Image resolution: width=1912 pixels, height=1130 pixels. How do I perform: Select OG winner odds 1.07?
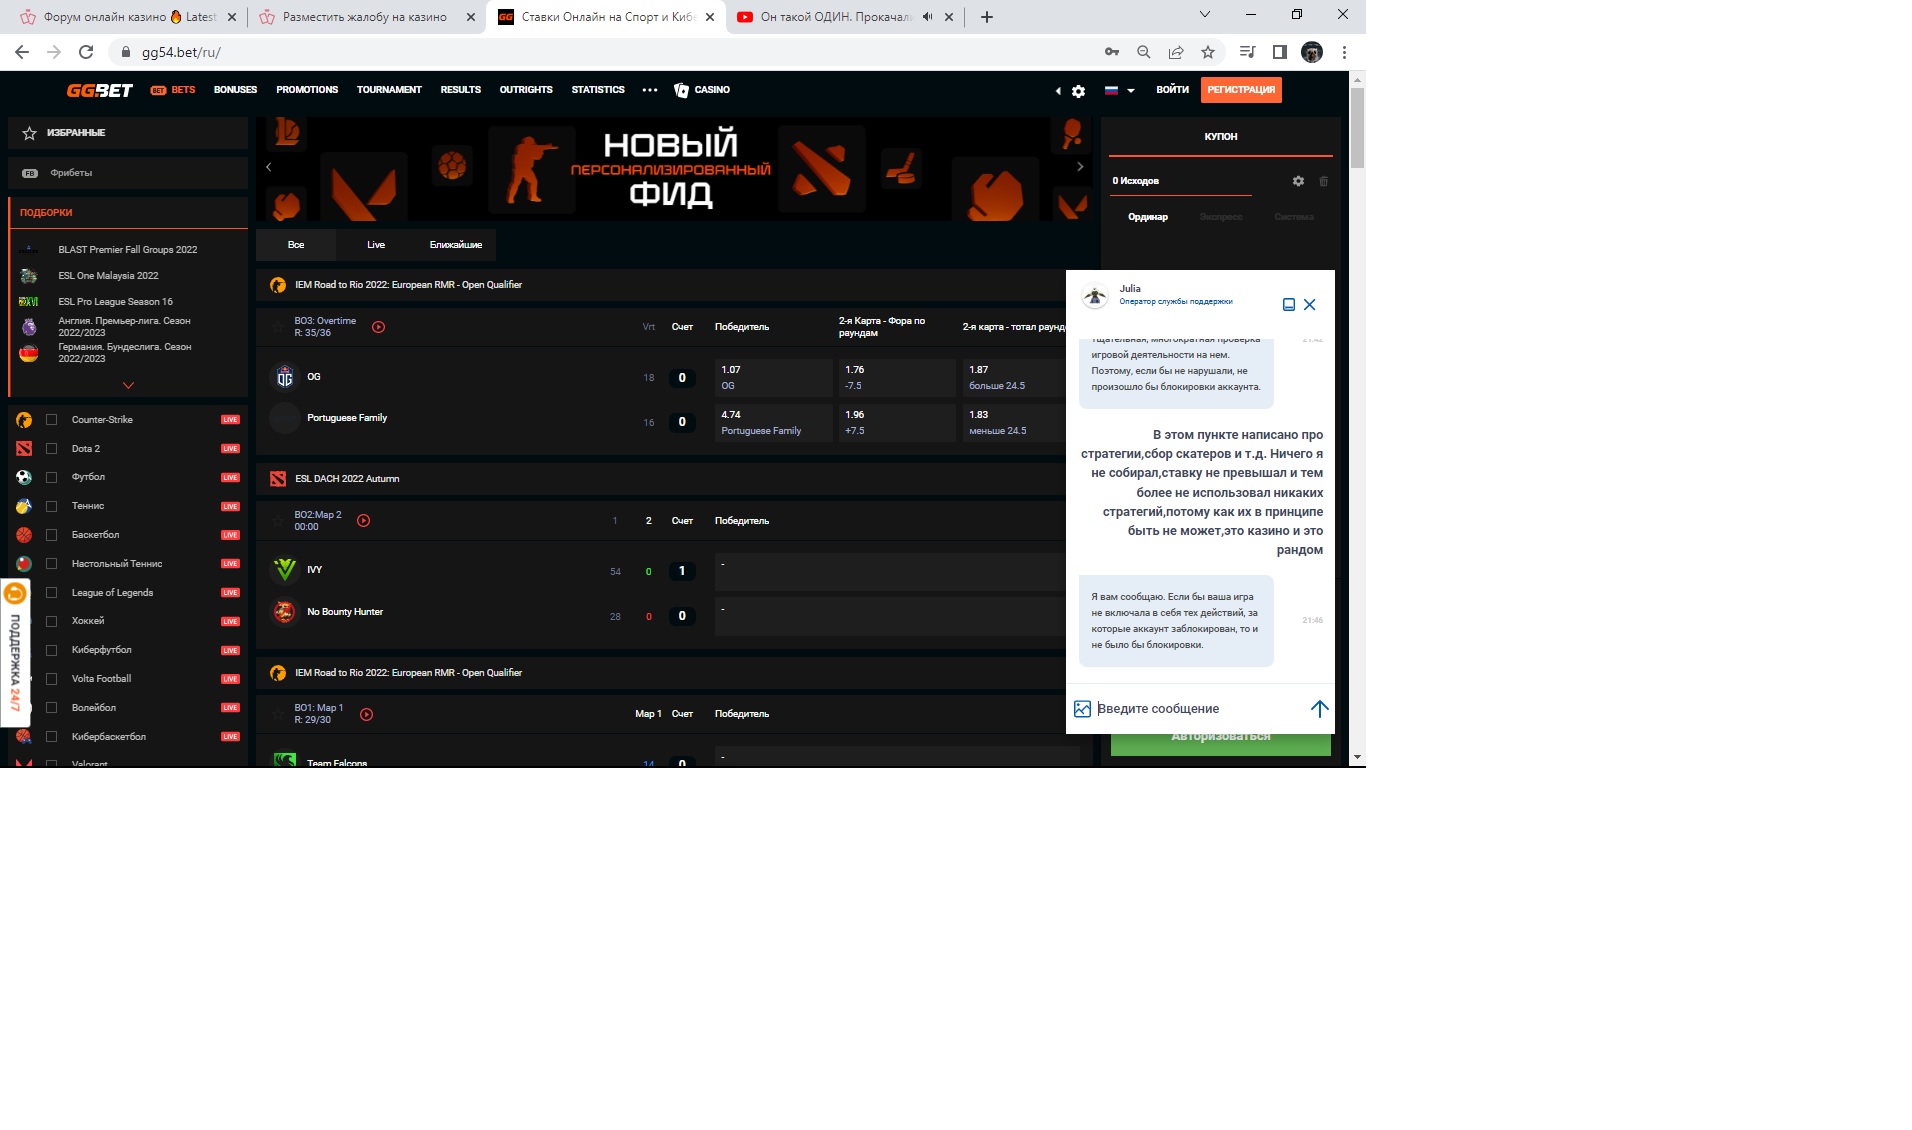(x=773, y=378)
